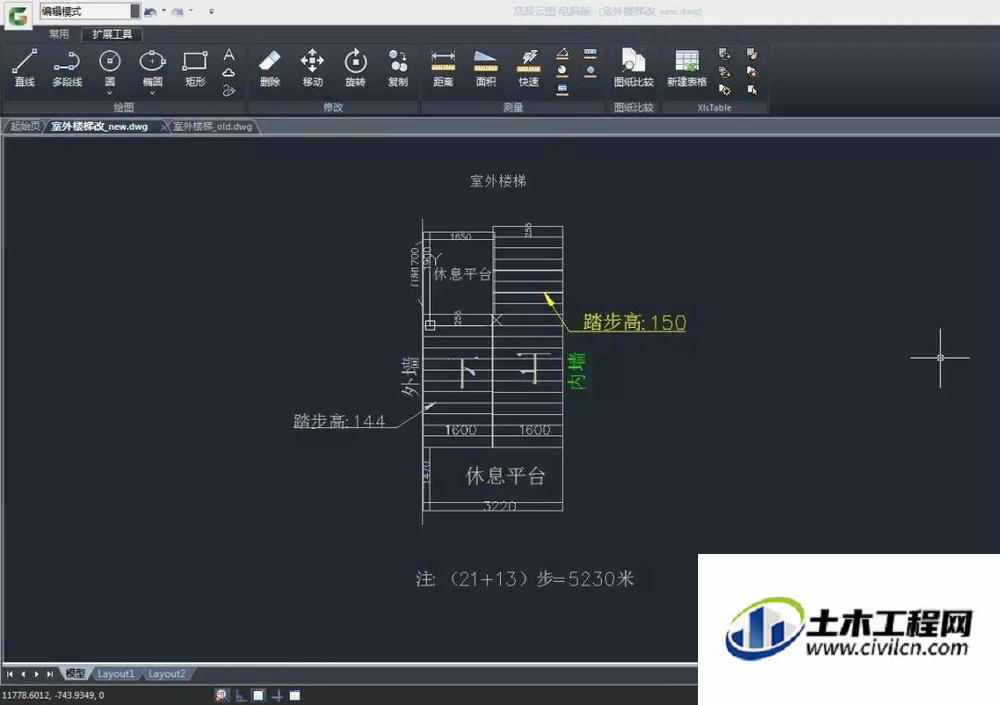
Task: Click the bottom-left XlsTable gear icon
Action: coord(724,90)
